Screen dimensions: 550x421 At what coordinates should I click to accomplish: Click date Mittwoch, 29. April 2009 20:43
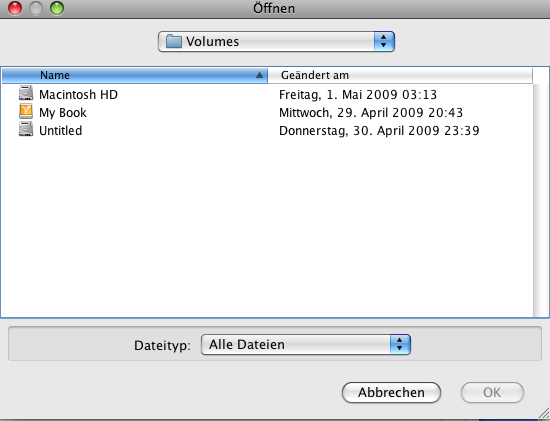coord(371,113)
